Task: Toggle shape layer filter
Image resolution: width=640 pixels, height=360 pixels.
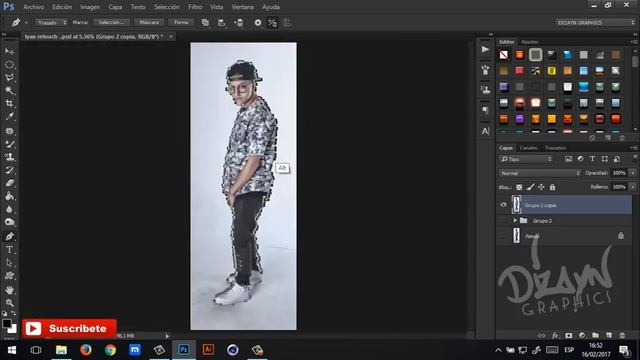Action: pyautogui.click(x=604, y=159)
